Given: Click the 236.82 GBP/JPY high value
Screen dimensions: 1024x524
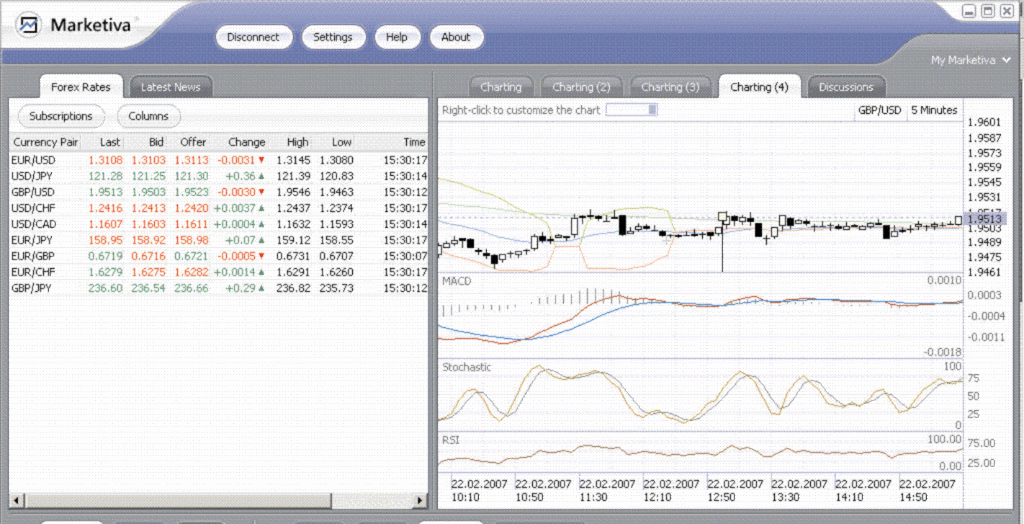Looking at the screenshot, I should tap(293, 288).
